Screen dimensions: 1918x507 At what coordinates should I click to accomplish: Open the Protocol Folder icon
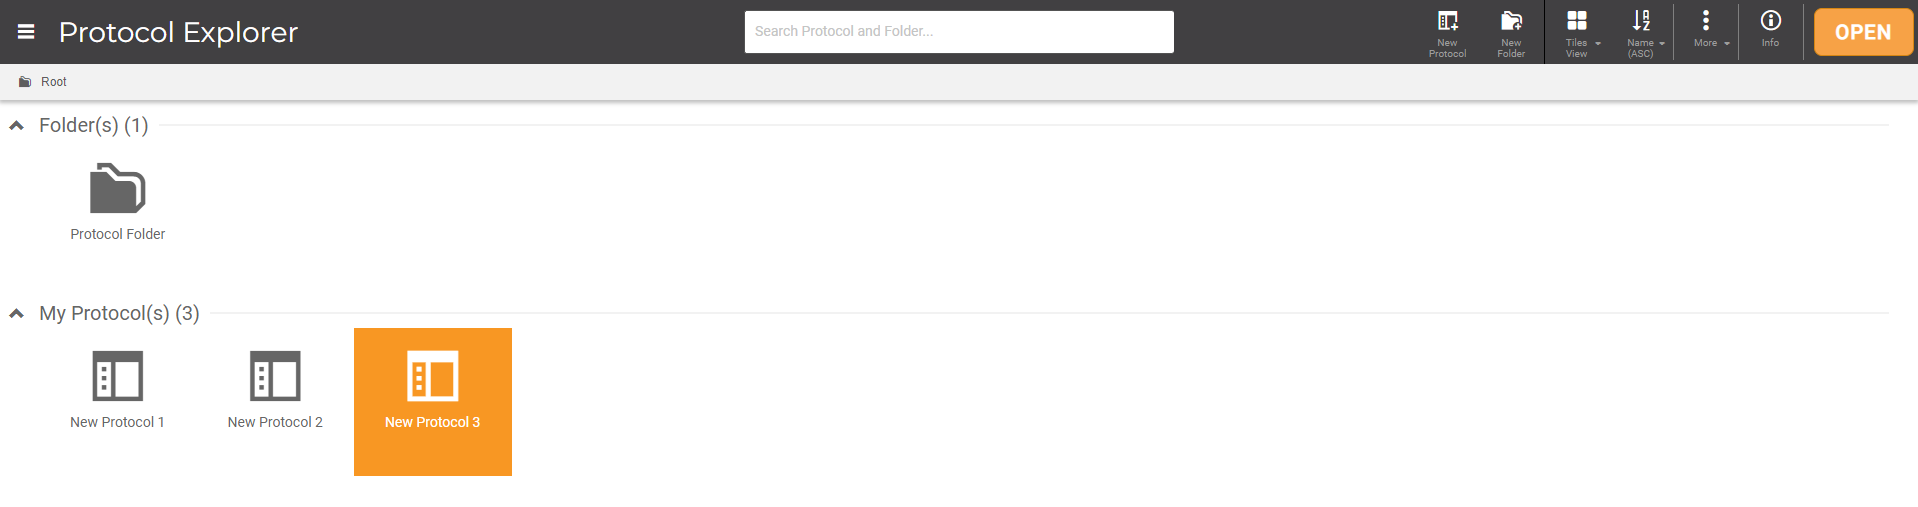click(118, 190)
